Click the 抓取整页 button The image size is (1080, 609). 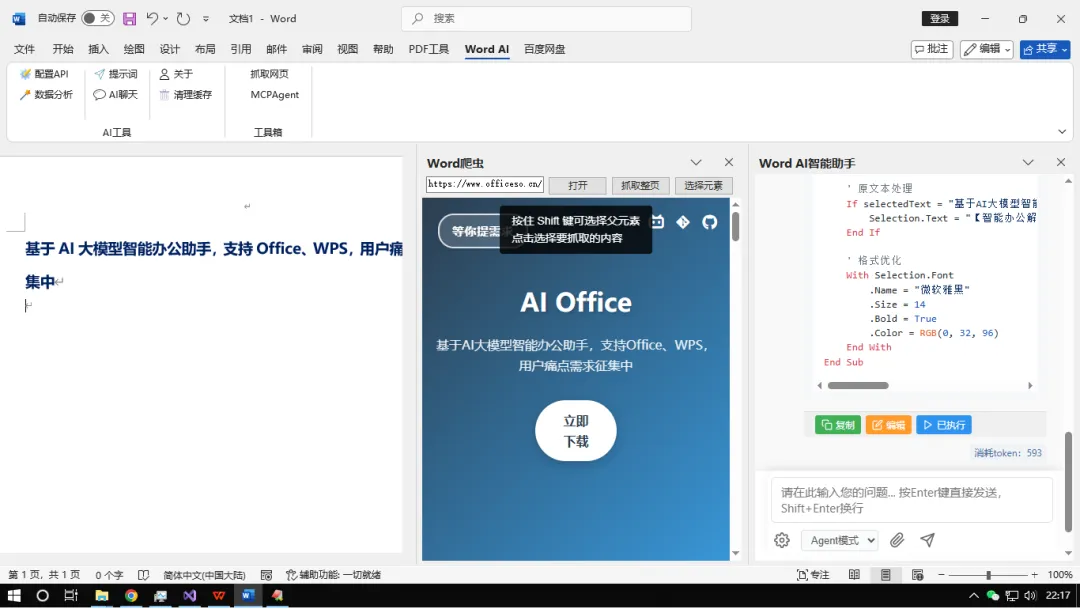click(640, 185)
